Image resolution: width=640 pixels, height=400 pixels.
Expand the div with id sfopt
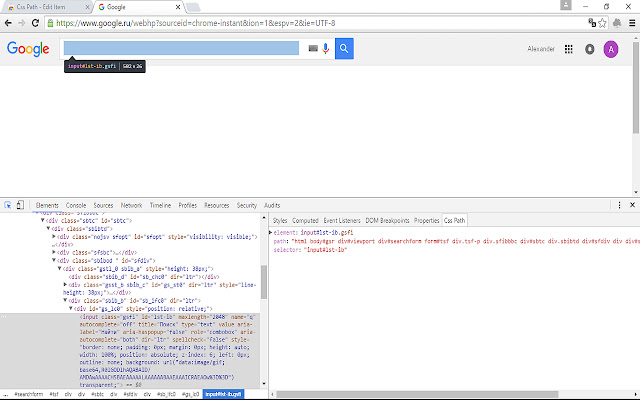(x=53, y=235)
